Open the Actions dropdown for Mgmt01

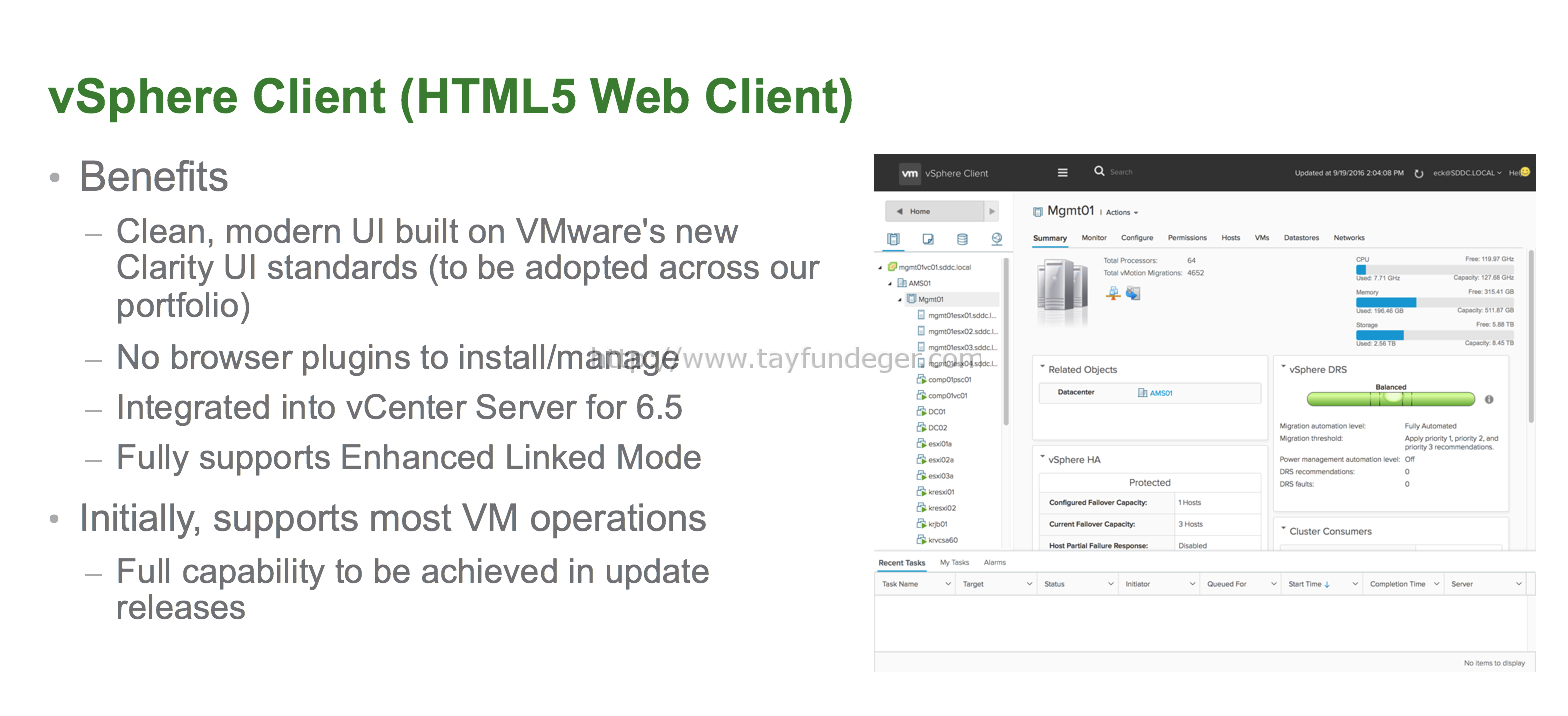(x=1121, y=212)
